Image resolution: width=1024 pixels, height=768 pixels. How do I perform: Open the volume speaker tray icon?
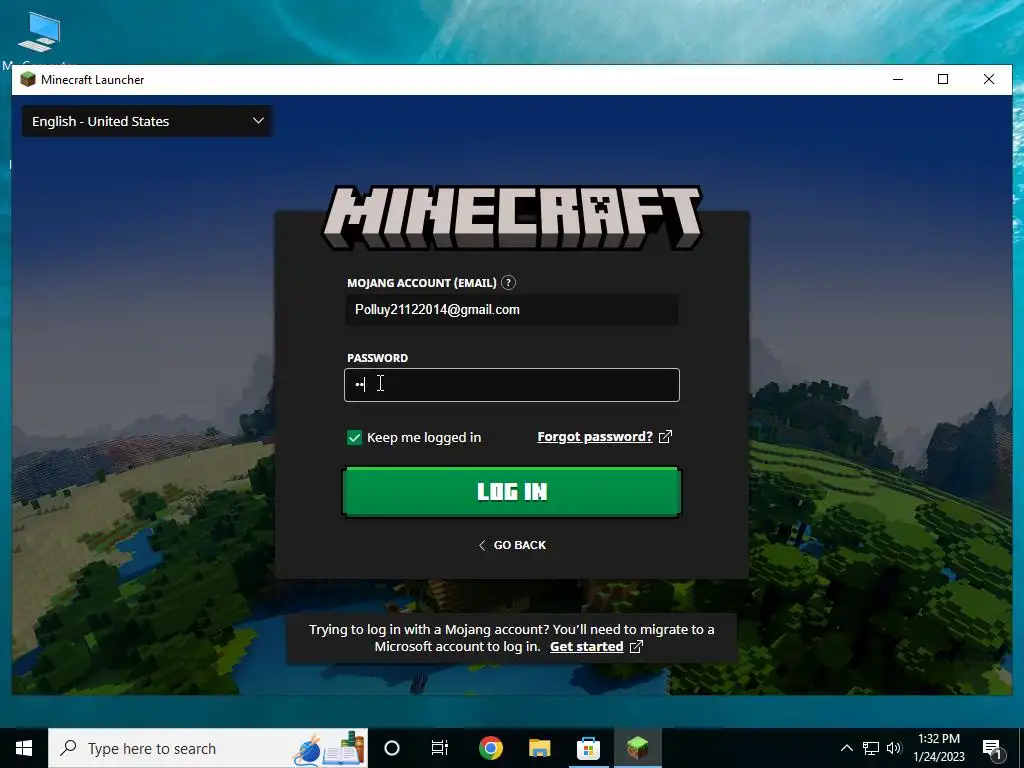(894, 748)
